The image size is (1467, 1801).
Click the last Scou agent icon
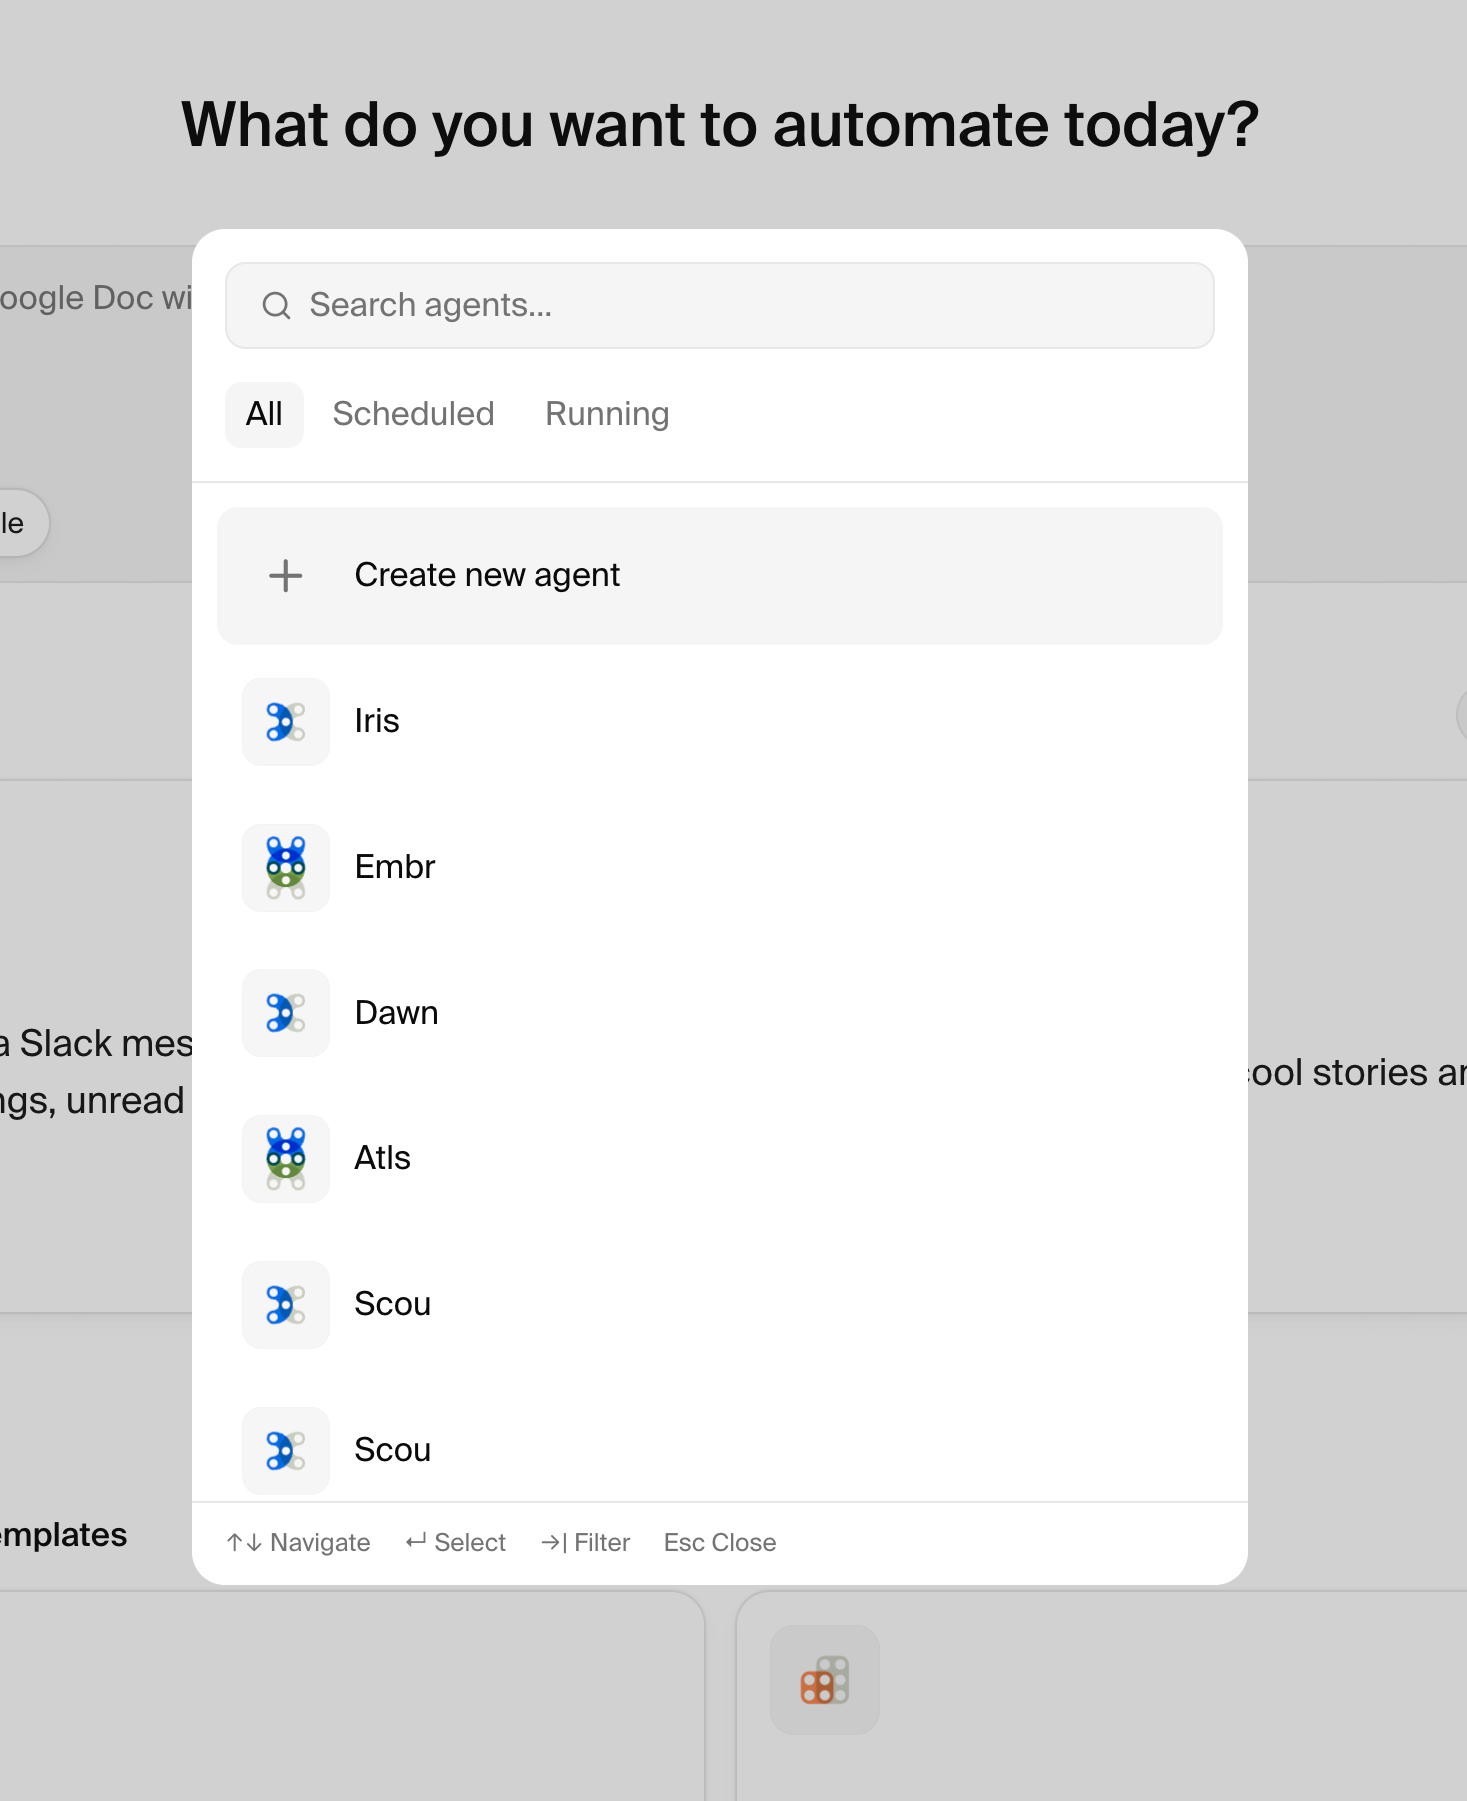(x=286, y=1450)
